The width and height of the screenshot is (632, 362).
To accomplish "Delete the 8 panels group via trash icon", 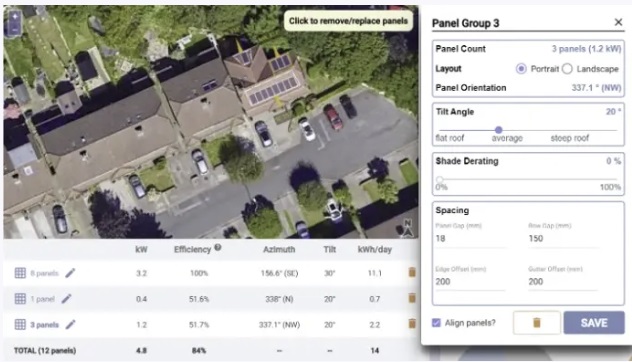I will point(412,273).
